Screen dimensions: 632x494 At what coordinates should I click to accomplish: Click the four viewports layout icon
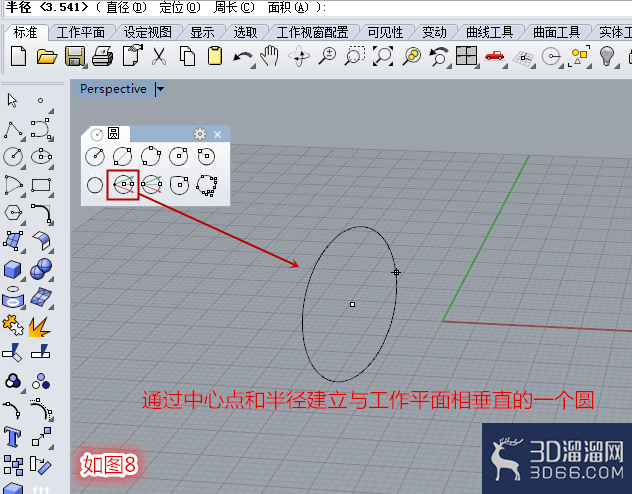(466, 55)
